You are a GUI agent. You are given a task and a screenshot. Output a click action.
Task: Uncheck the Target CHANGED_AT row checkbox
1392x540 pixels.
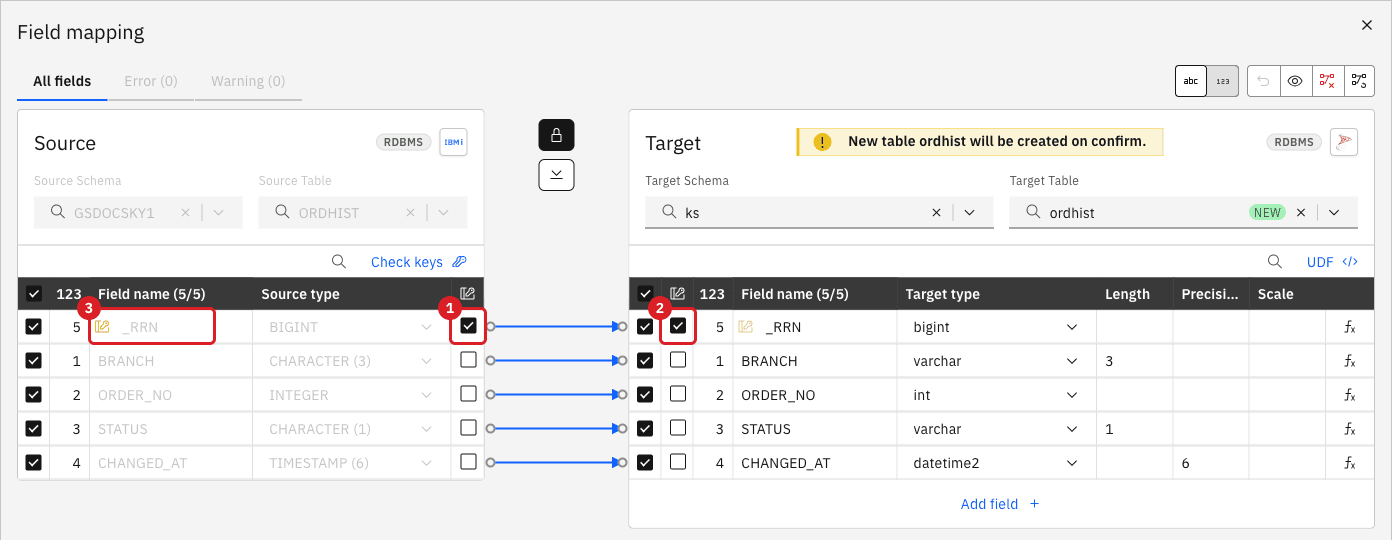pyautogui.click(x=645, y=463)
